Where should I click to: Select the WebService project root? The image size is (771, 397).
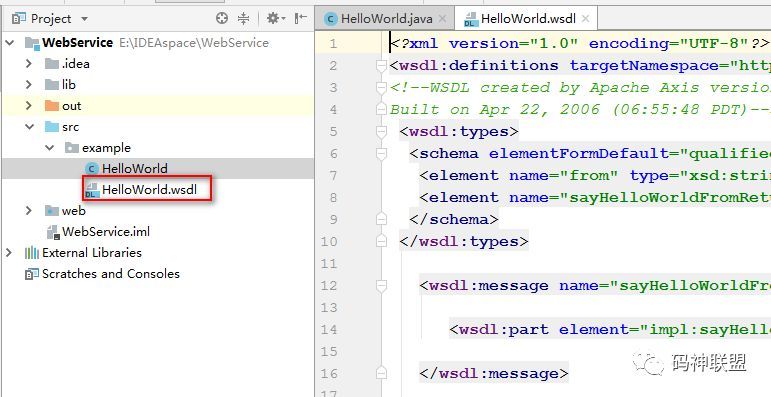(x=78, y=43)
